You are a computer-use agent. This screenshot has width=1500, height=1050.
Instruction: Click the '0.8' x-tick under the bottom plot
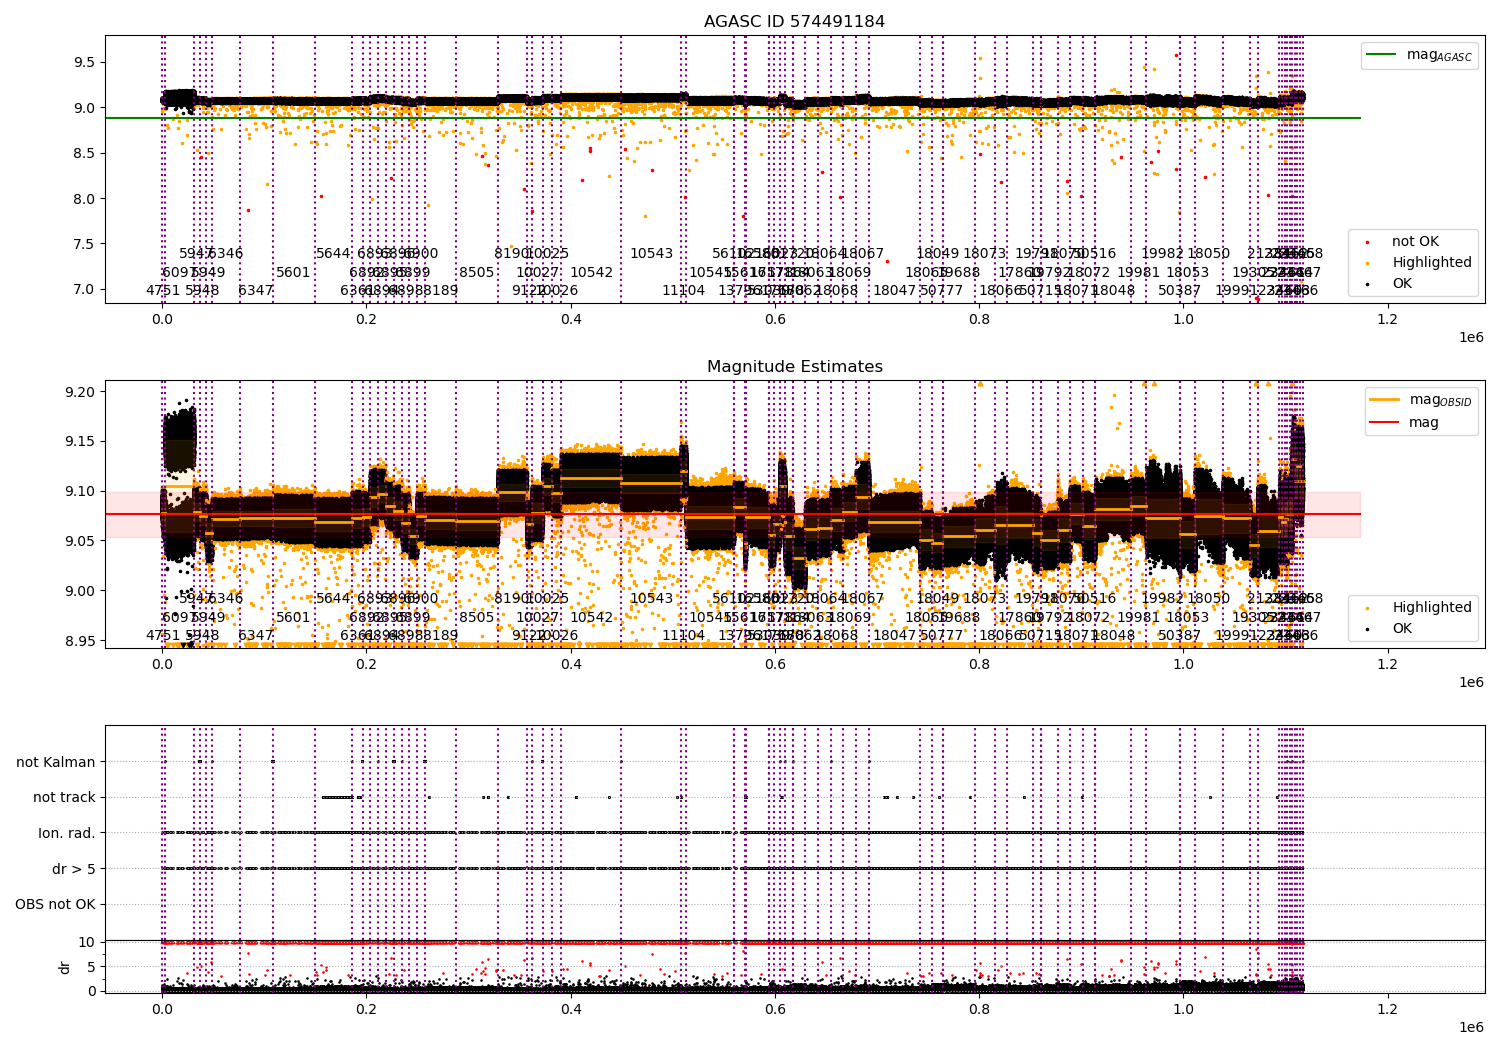point(980,1009)
